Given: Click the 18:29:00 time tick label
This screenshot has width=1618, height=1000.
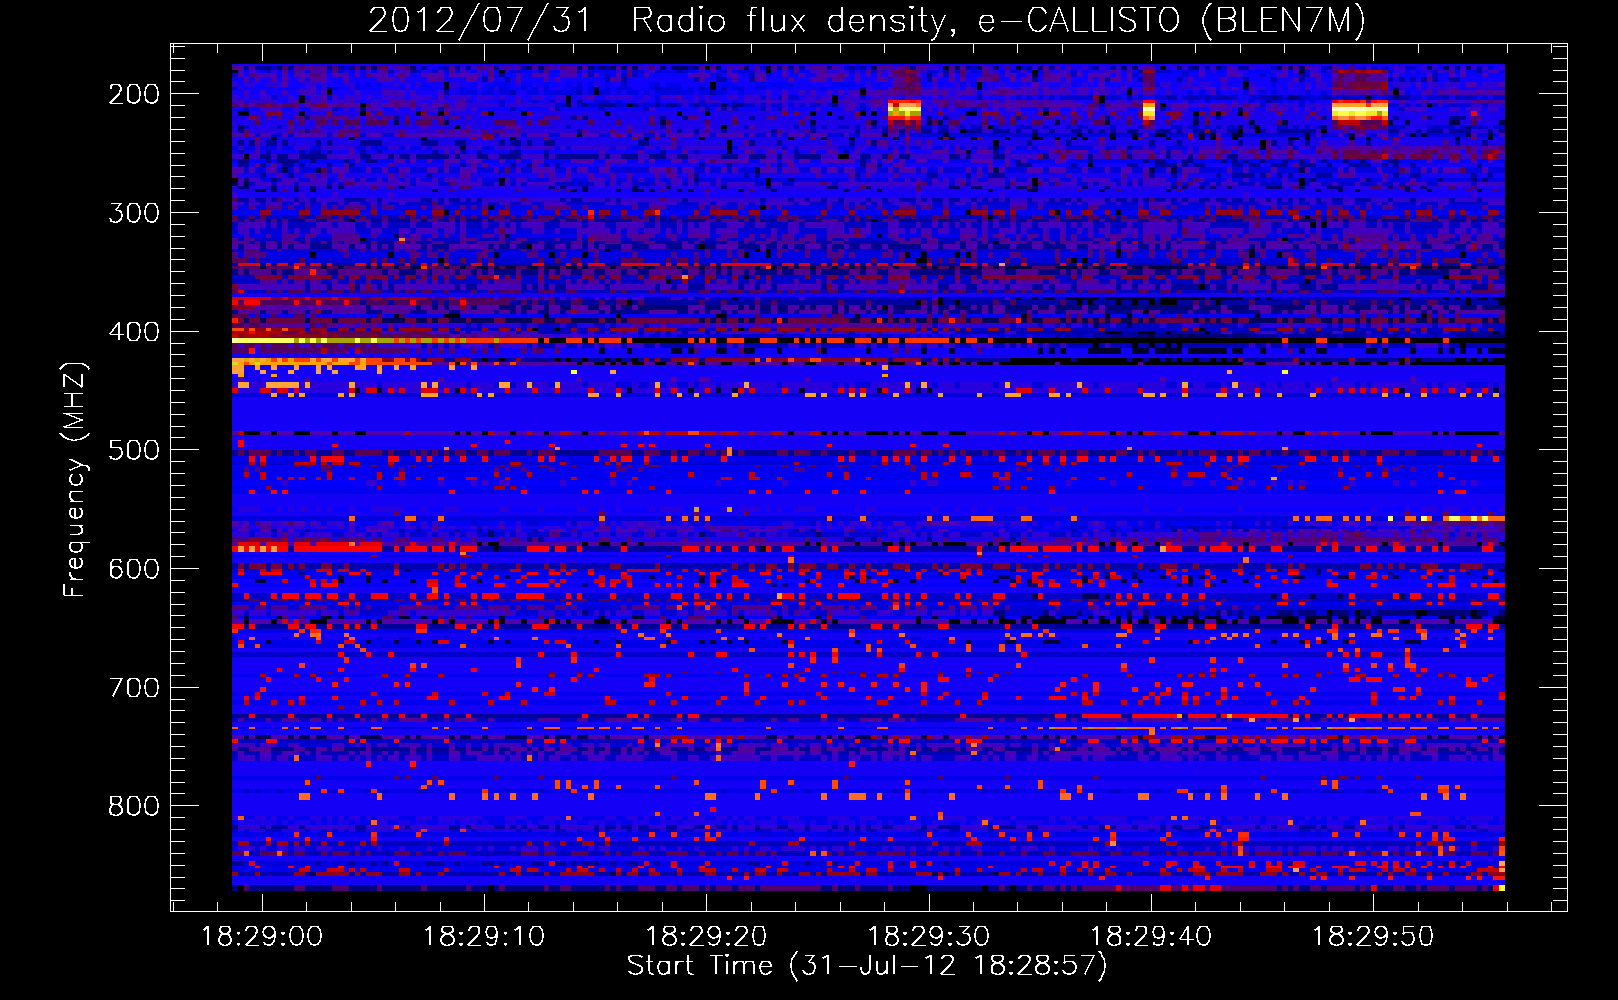Looking at the screenshot, I should 262,937.
